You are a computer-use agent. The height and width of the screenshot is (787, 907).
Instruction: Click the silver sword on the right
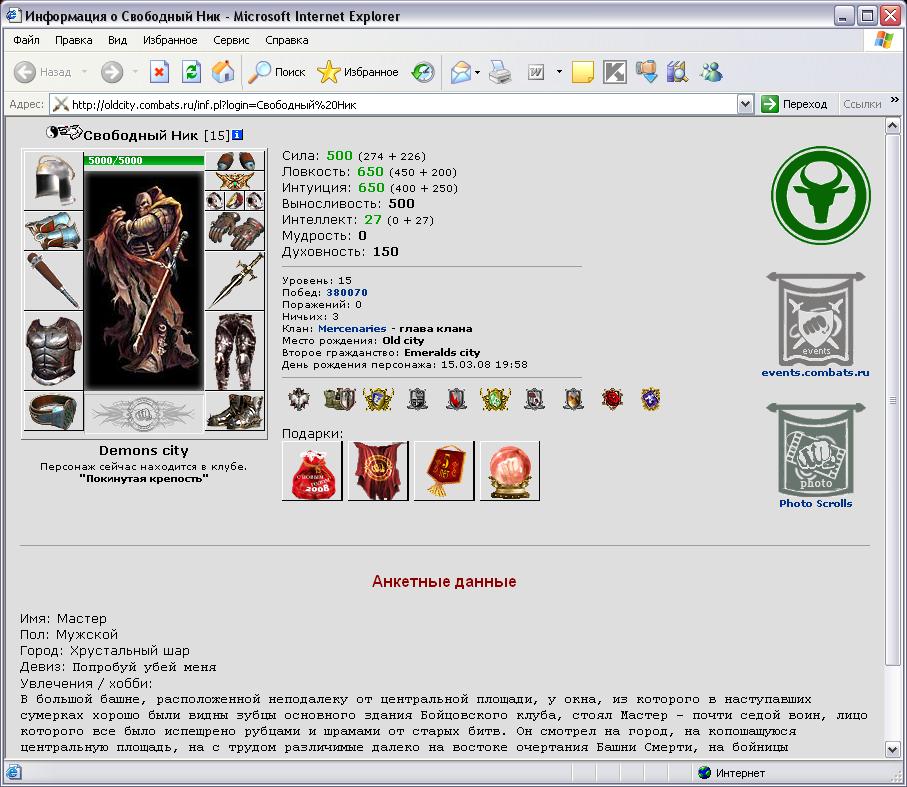(x=235, y=280)
